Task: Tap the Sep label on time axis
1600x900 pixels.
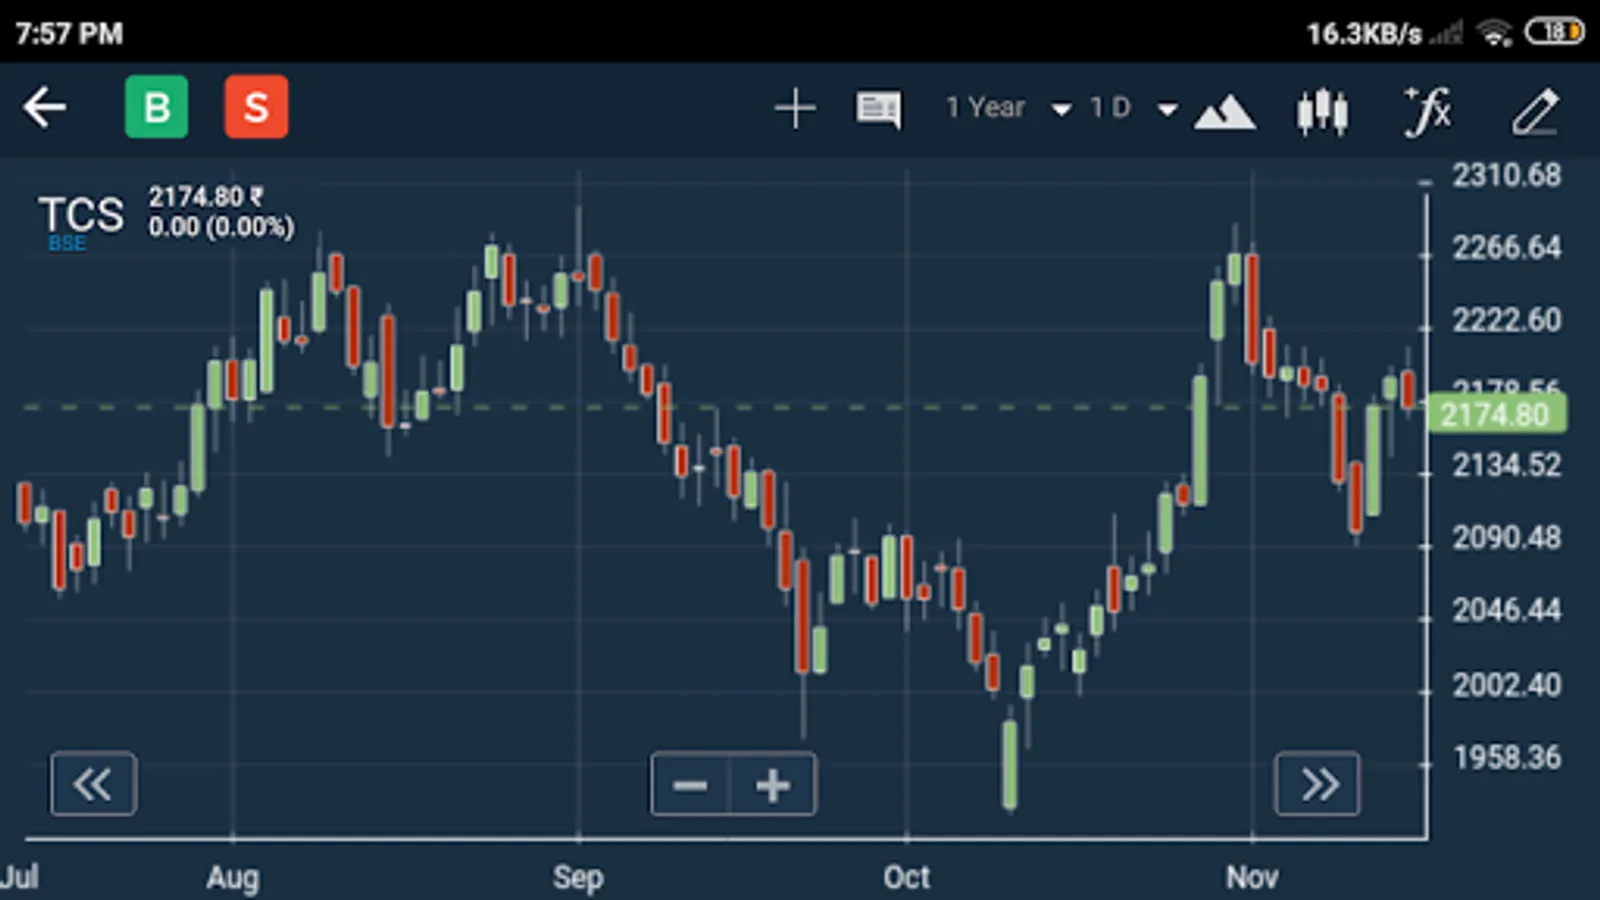Action: point(578,877)
